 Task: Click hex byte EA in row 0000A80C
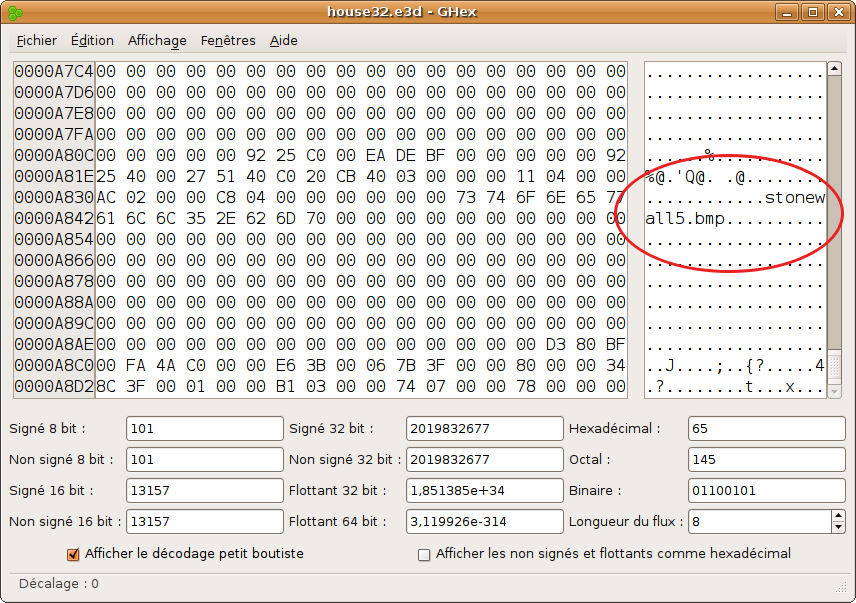point(376,156)
